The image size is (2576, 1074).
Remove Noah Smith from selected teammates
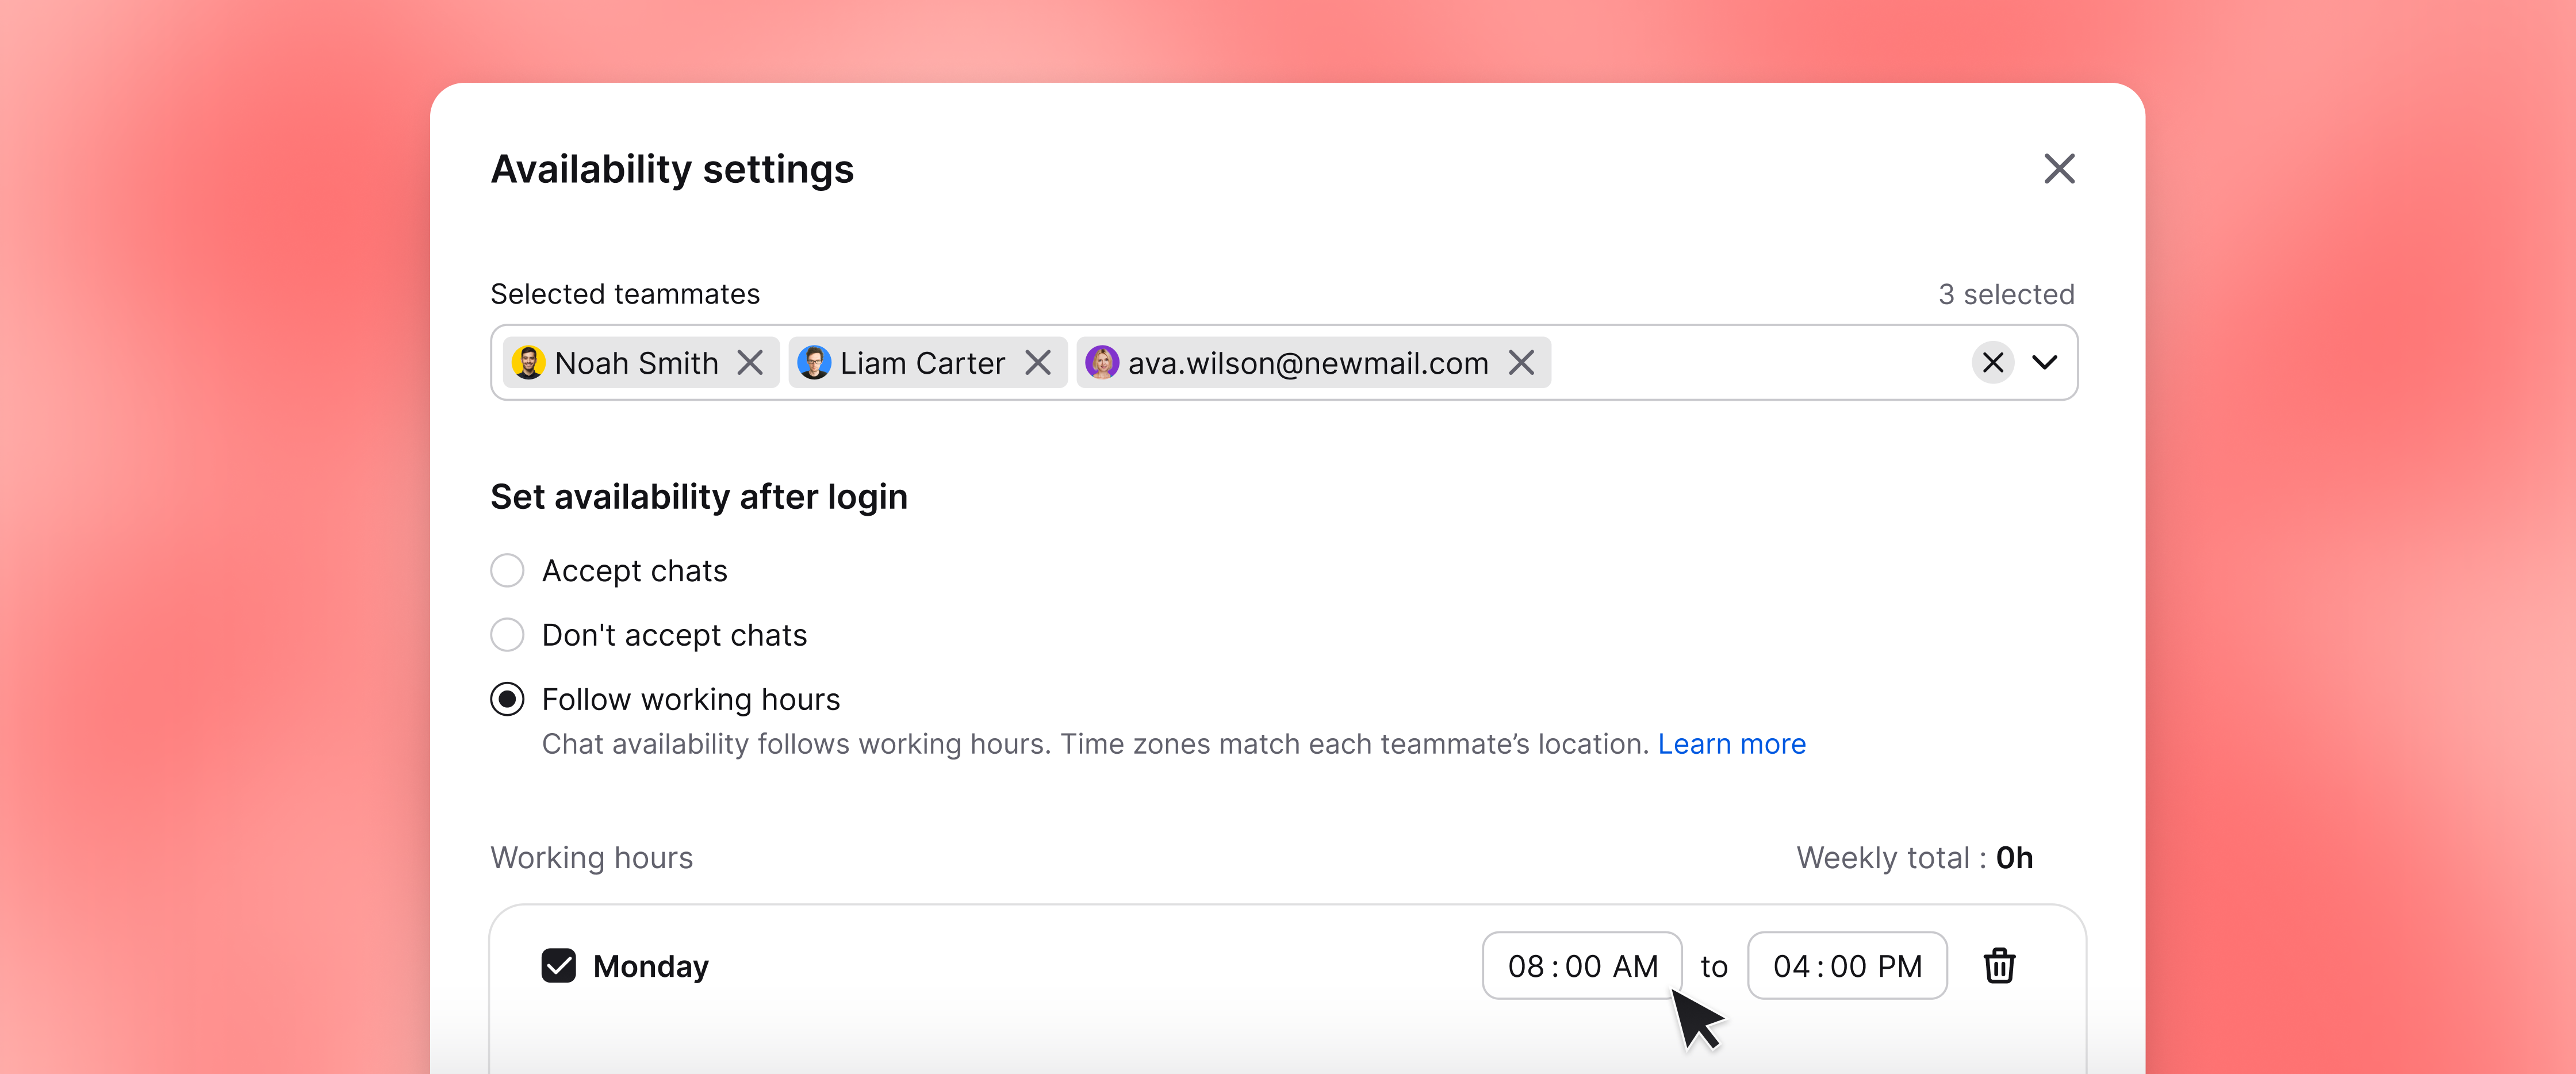click(x=750, y=362)
